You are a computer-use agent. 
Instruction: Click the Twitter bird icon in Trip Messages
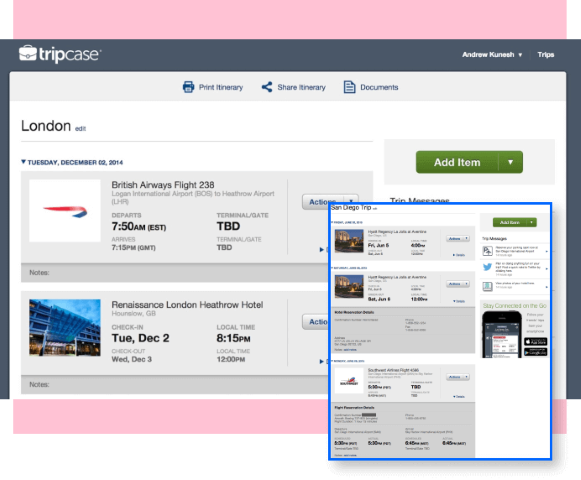click(487, 267)
